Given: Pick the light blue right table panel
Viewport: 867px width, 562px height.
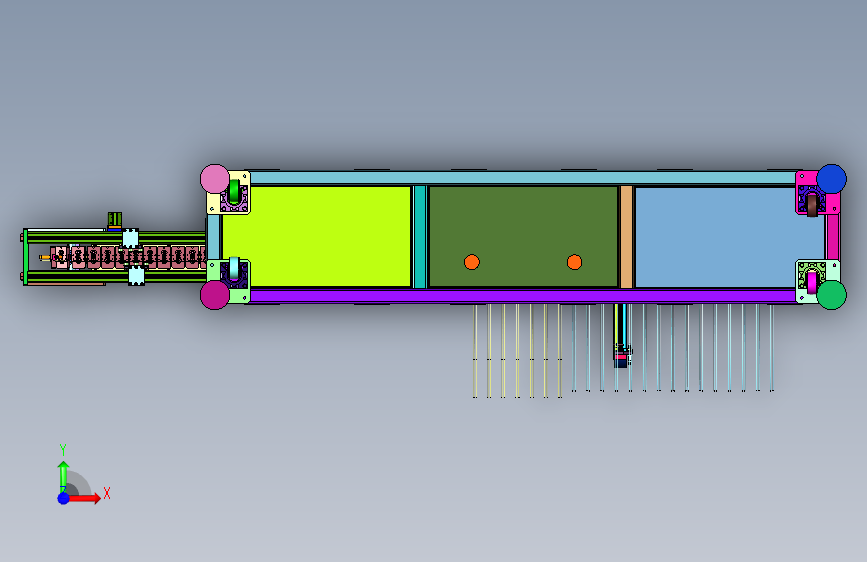Looking at the screenshot, I should click(729, 237).
